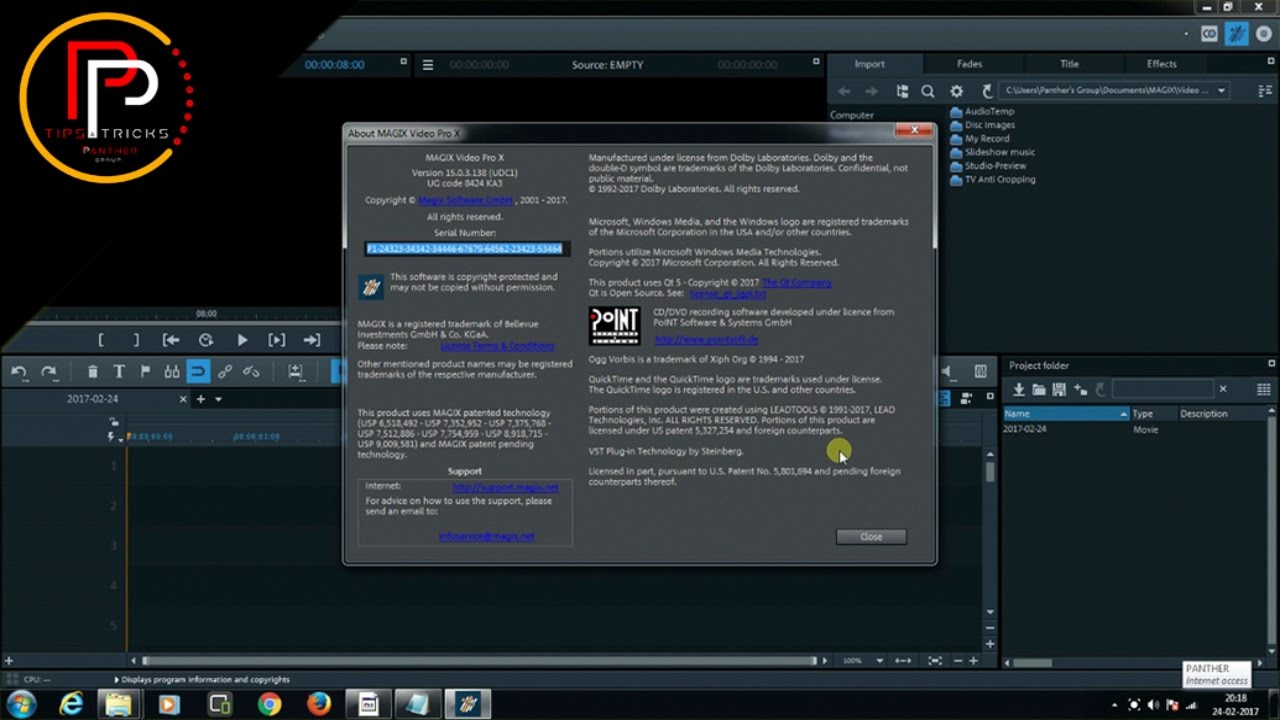Screen dimensions: 1280x720
Task: Switch to the Title tab
Action: [x=1069, y=64]
